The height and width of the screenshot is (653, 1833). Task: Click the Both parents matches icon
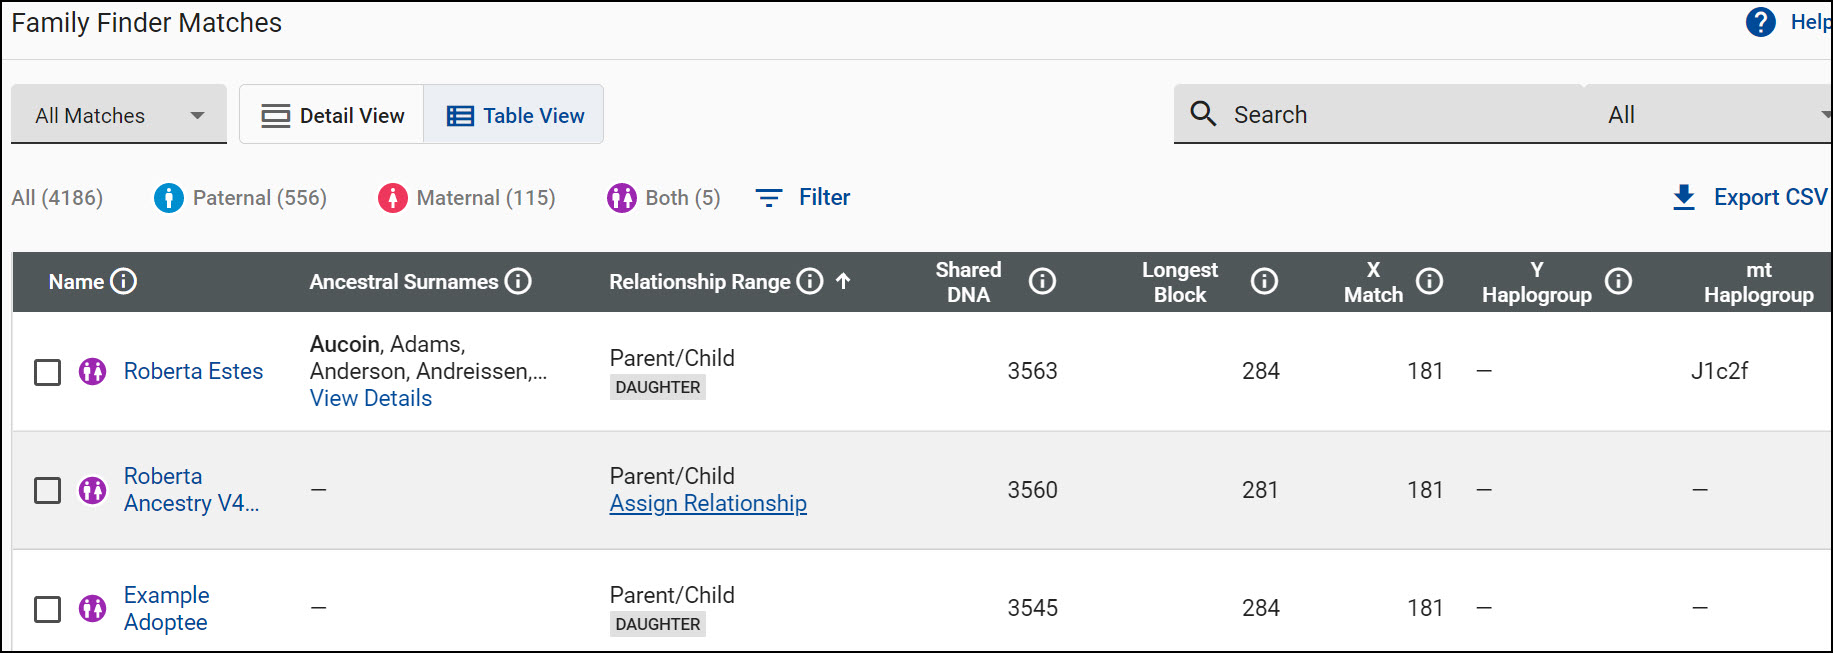click(621, 197)
